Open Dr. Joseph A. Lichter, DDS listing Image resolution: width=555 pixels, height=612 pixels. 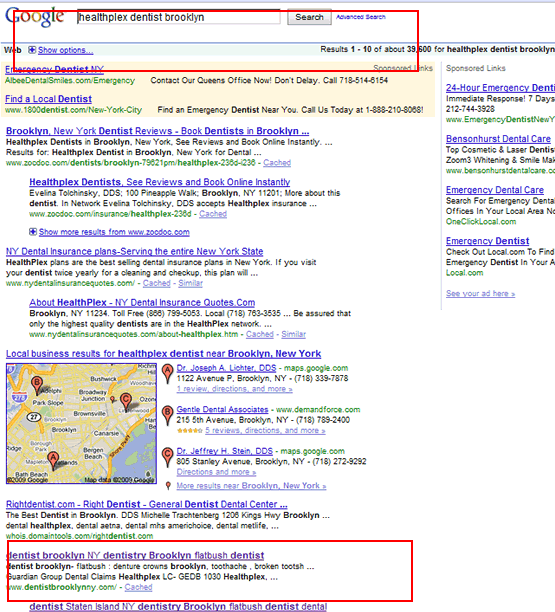click(x=226, y=368)
